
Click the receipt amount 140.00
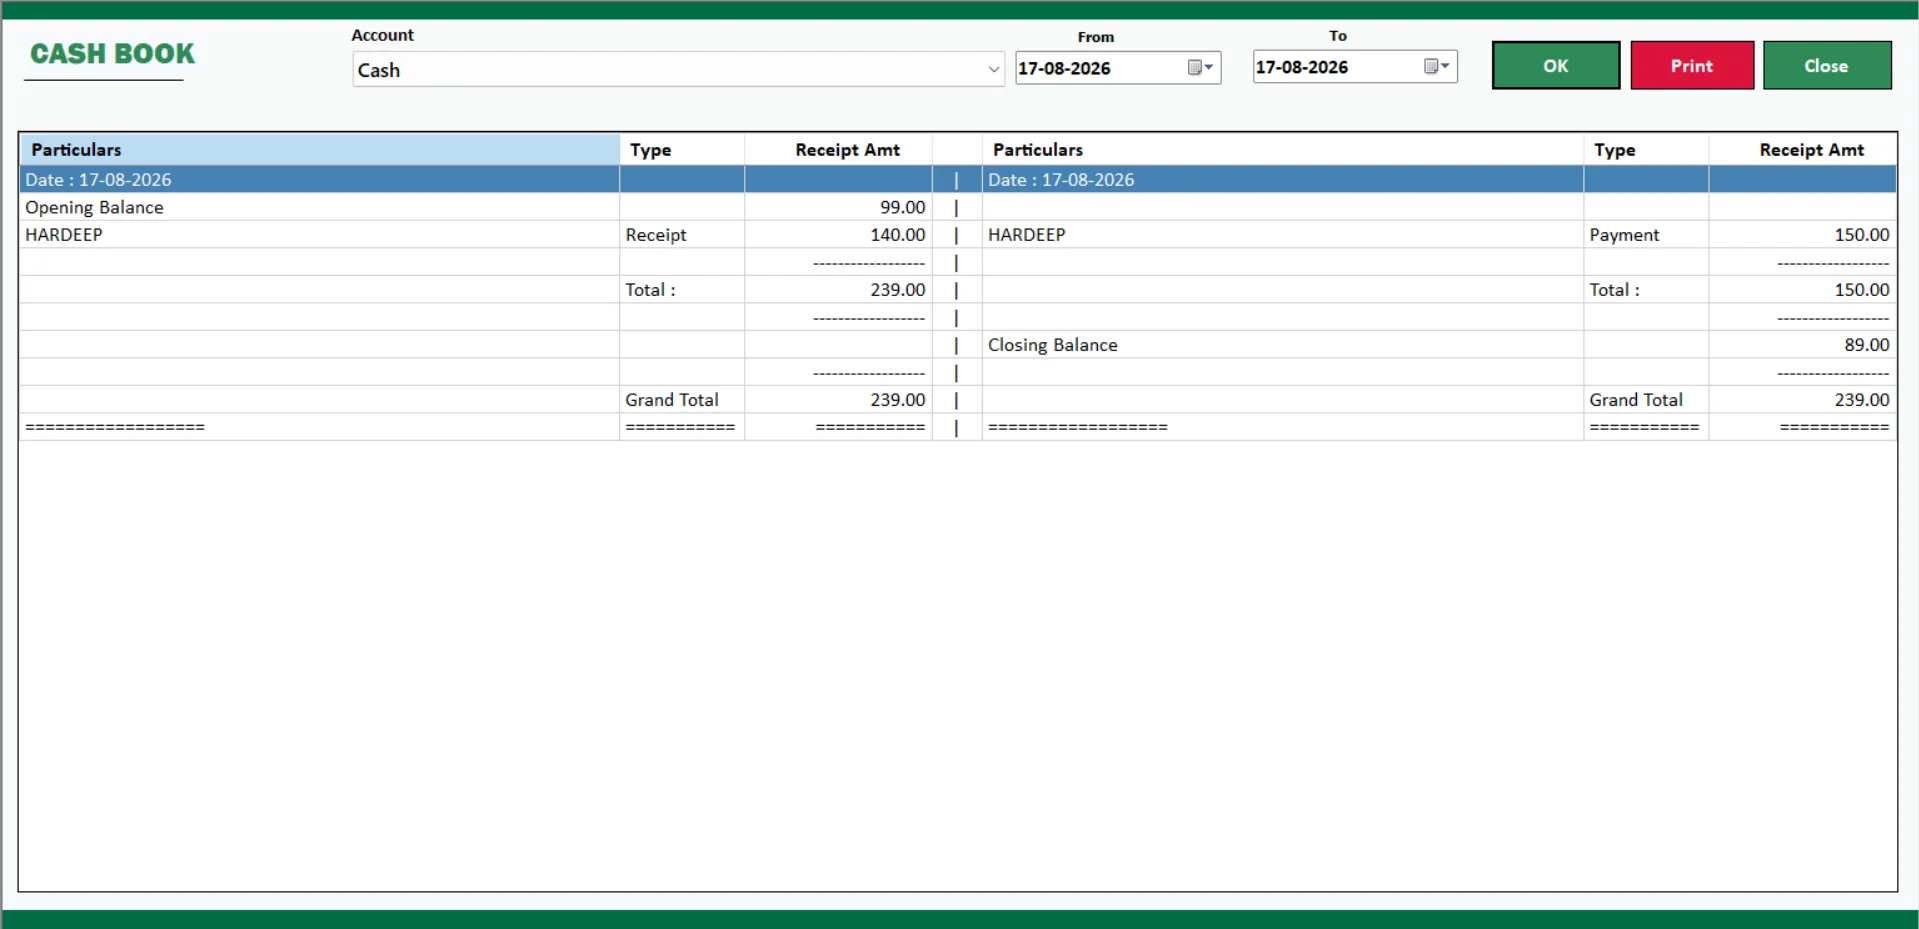[x=897, y=235]
